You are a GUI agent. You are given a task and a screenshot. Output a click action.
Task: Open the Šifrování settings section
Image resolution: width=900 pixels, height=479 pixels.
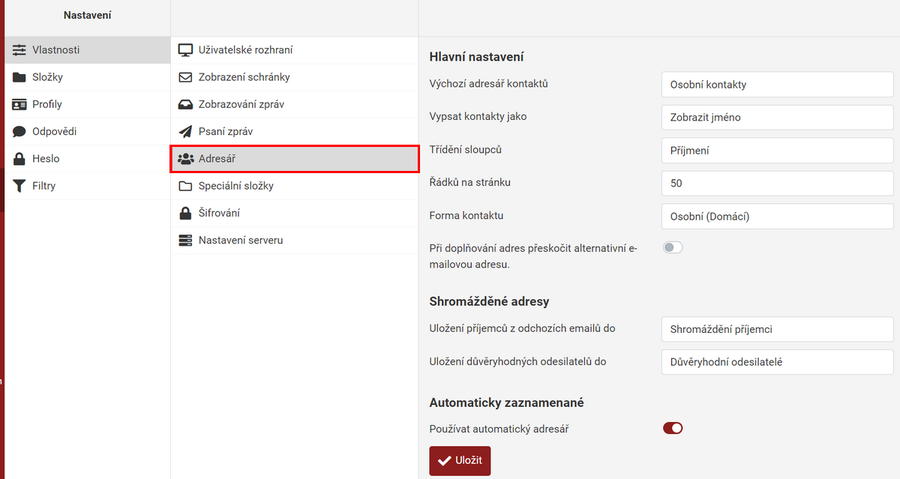pos(219,213)
